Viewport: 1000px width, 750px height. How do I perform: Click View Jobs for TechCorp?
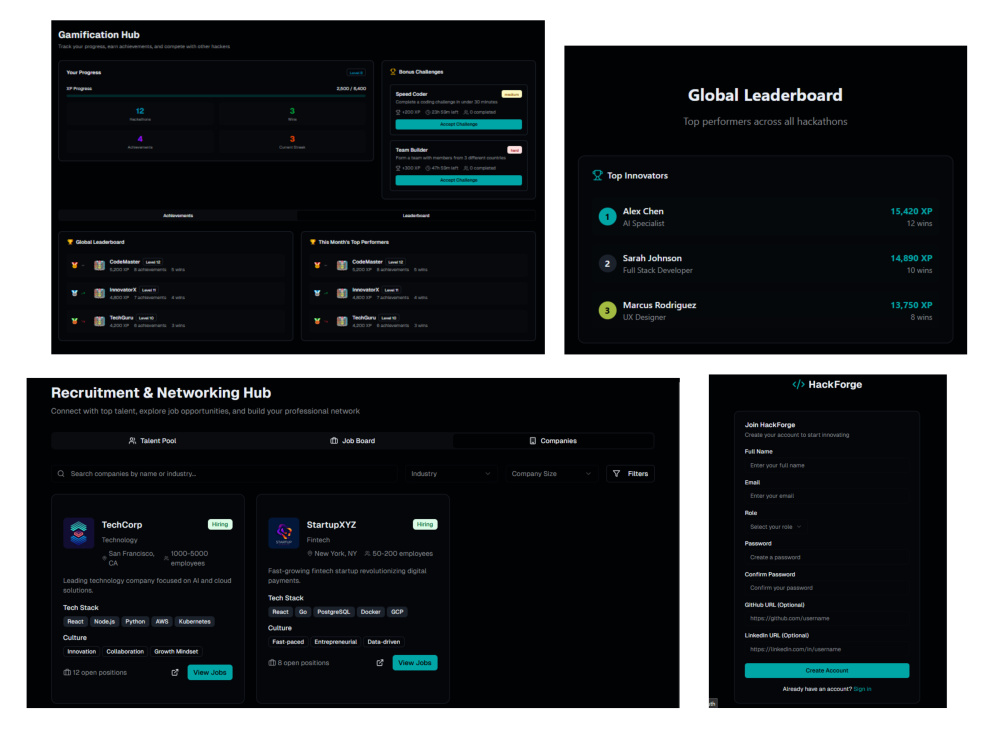210,673
